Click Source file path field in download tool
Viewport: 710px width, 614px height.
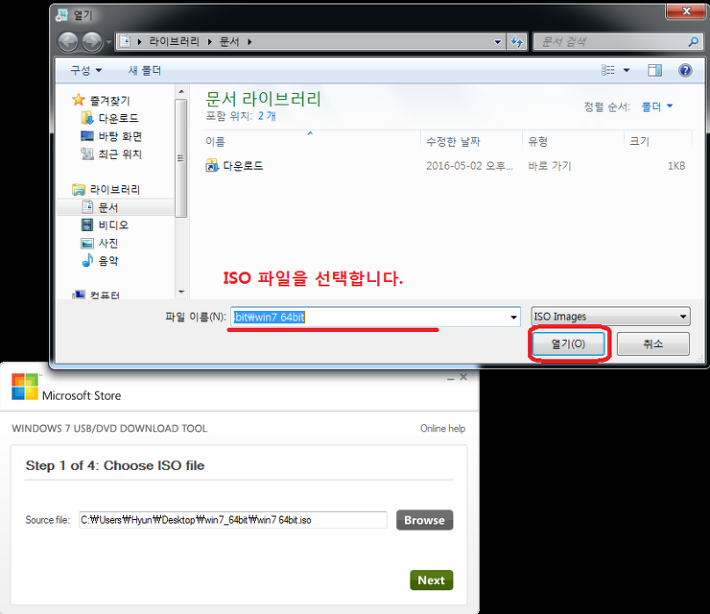233,520
